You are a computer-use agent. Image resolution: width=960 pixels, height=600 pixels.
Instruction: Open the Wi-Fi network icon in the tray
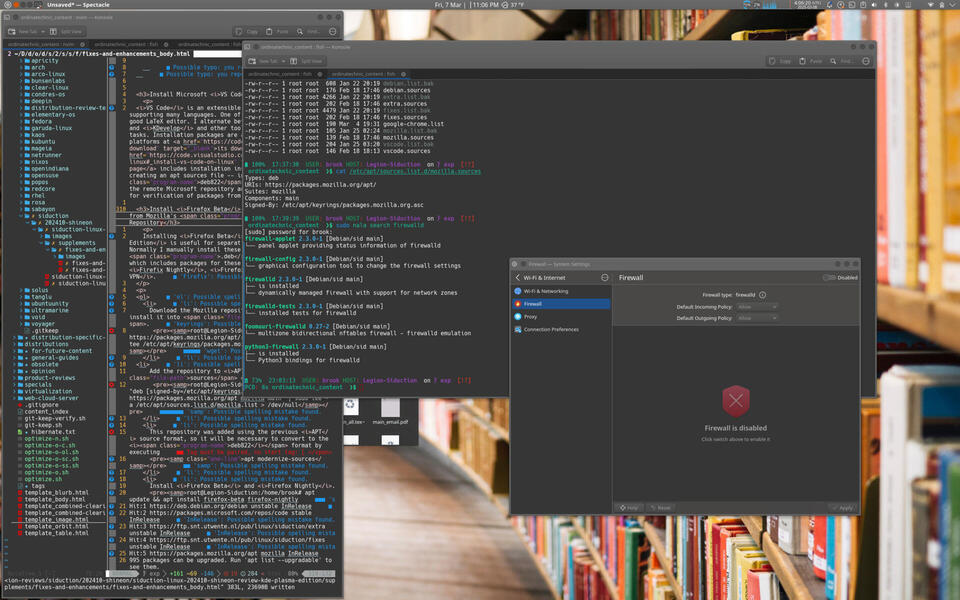point(931,4)
